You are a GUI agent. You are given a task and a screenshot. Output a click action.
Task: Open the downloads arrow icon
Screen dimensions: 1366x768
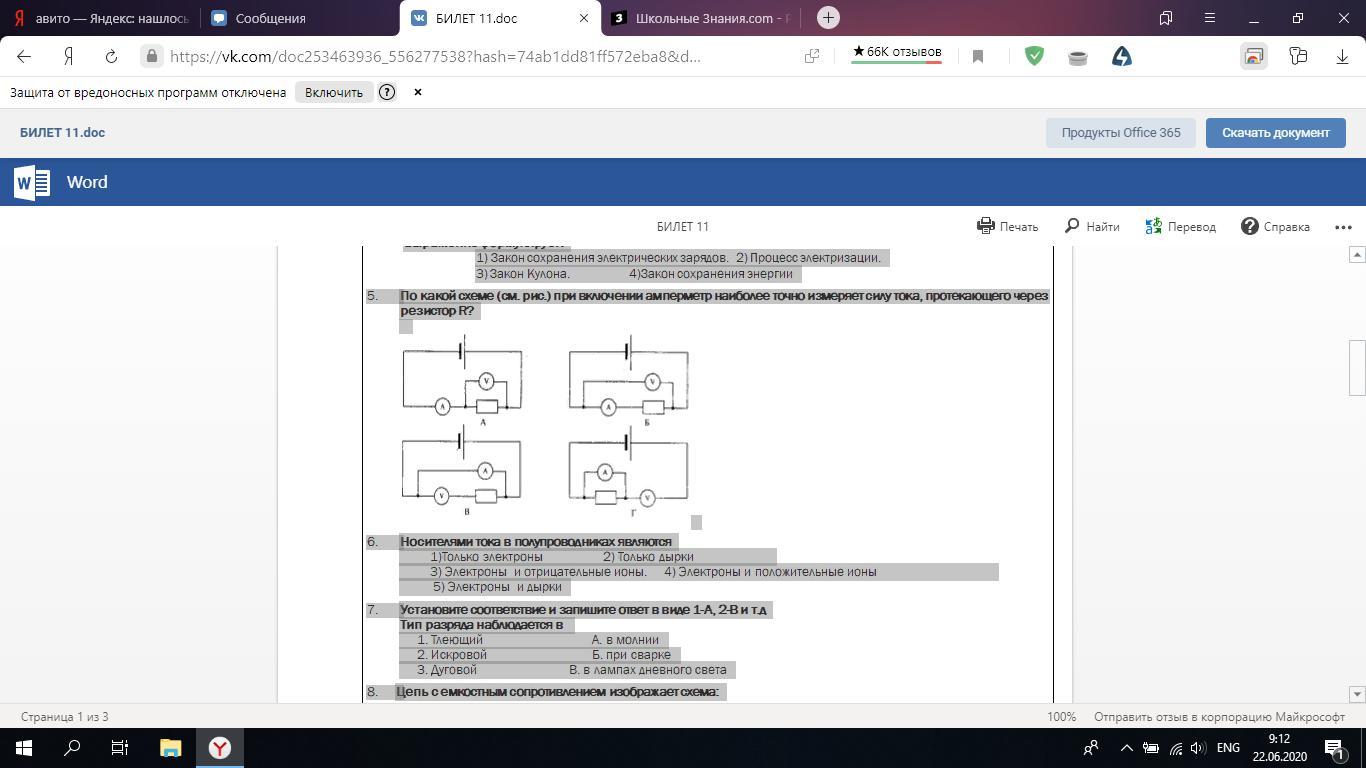coord(1342,56)
